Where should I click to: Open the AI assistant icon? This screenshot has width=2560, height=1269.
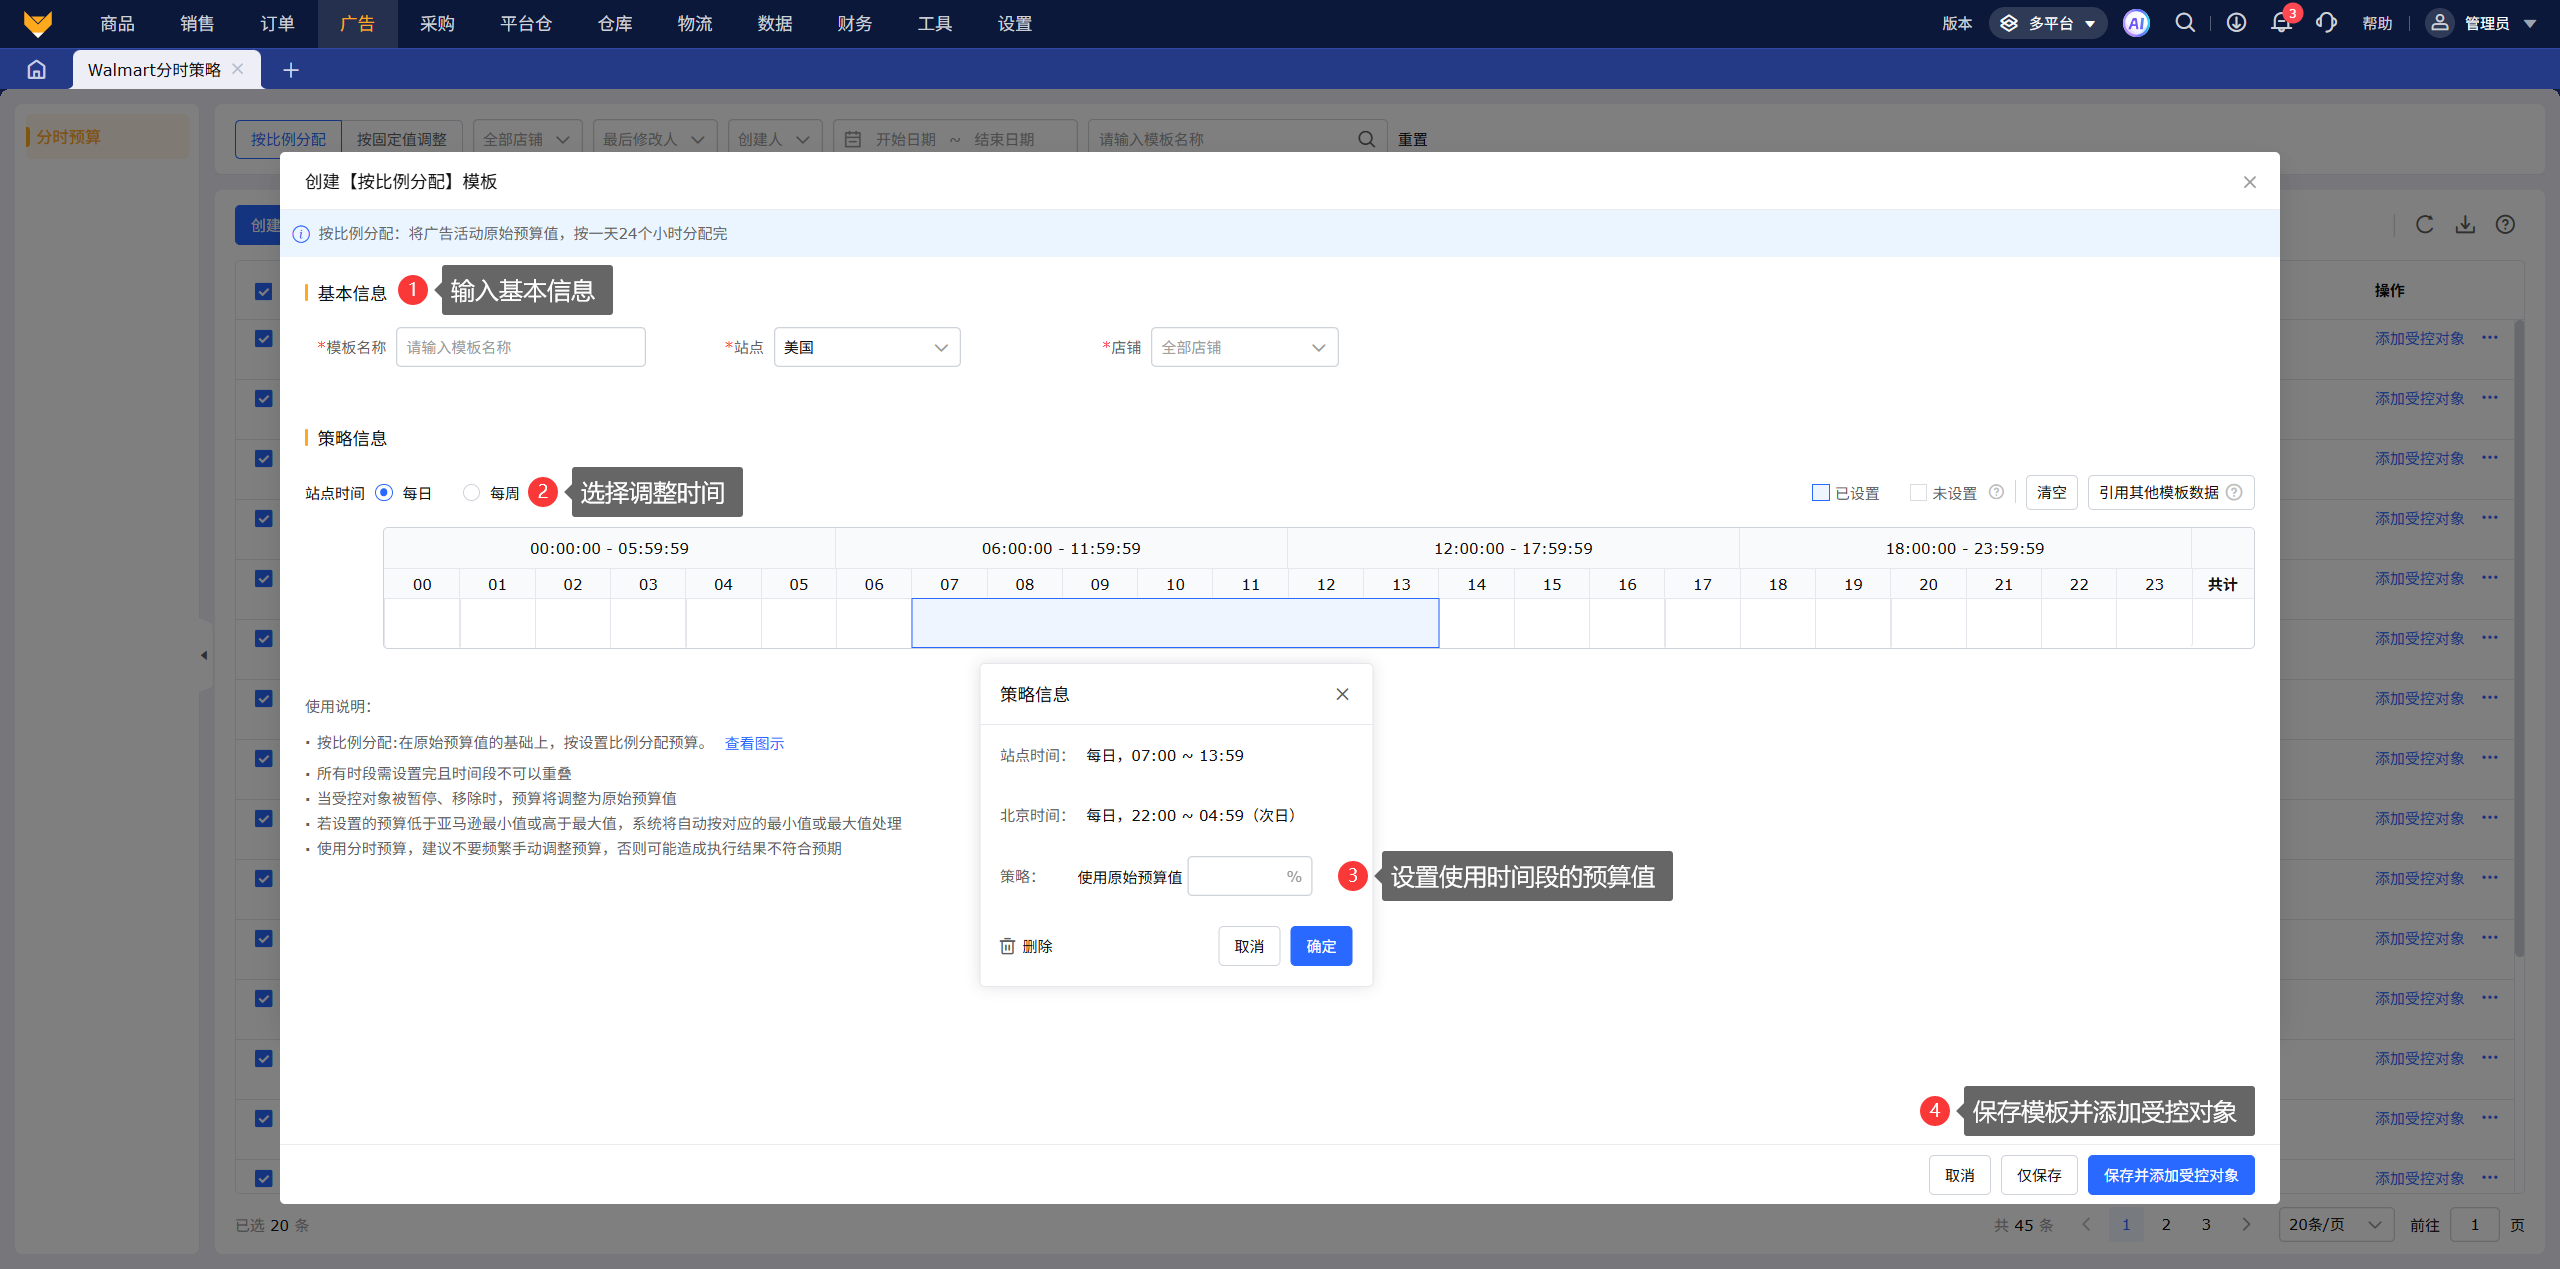[x=2136, y=23]
